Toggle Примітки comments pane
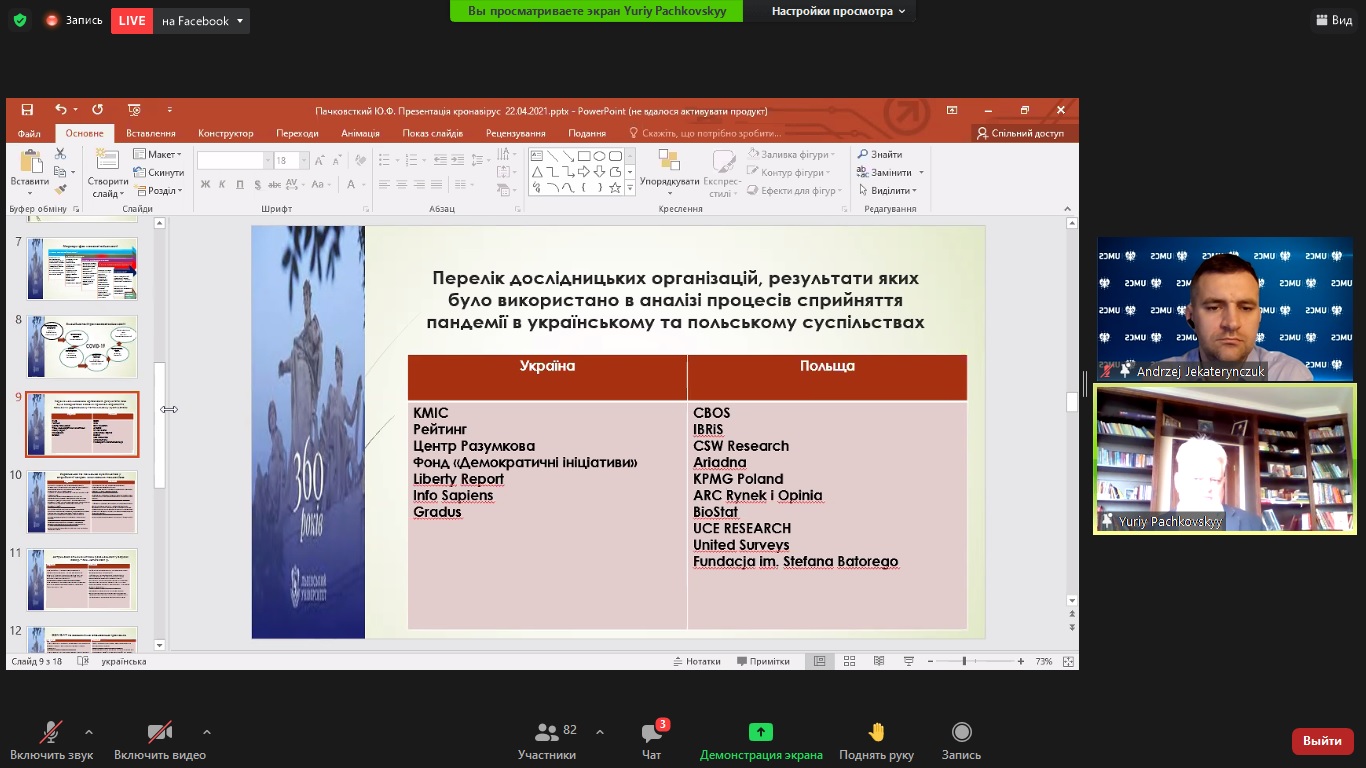The image size is (1366, 768). click(x=763, y=661)
